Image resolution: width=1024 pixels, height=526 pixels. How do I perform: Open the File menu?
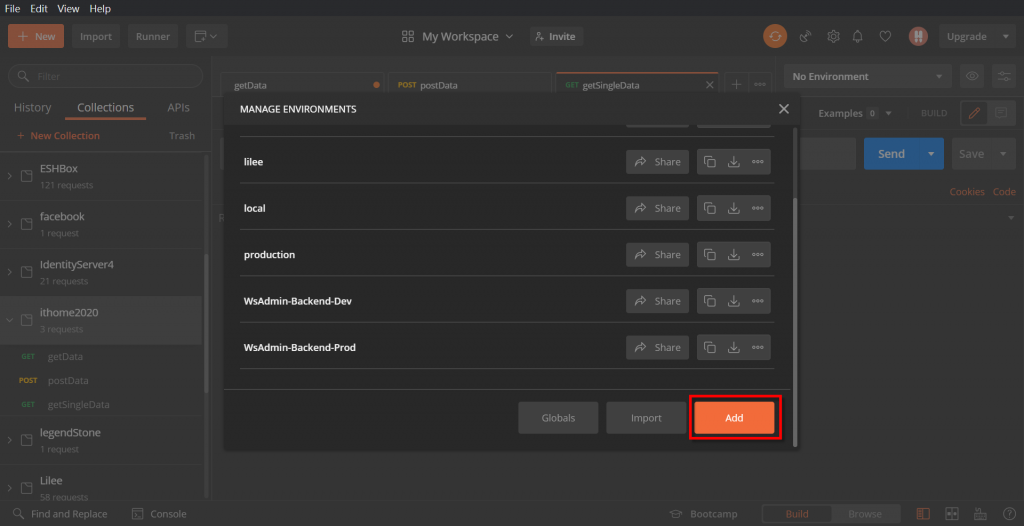tap(13, 8)
